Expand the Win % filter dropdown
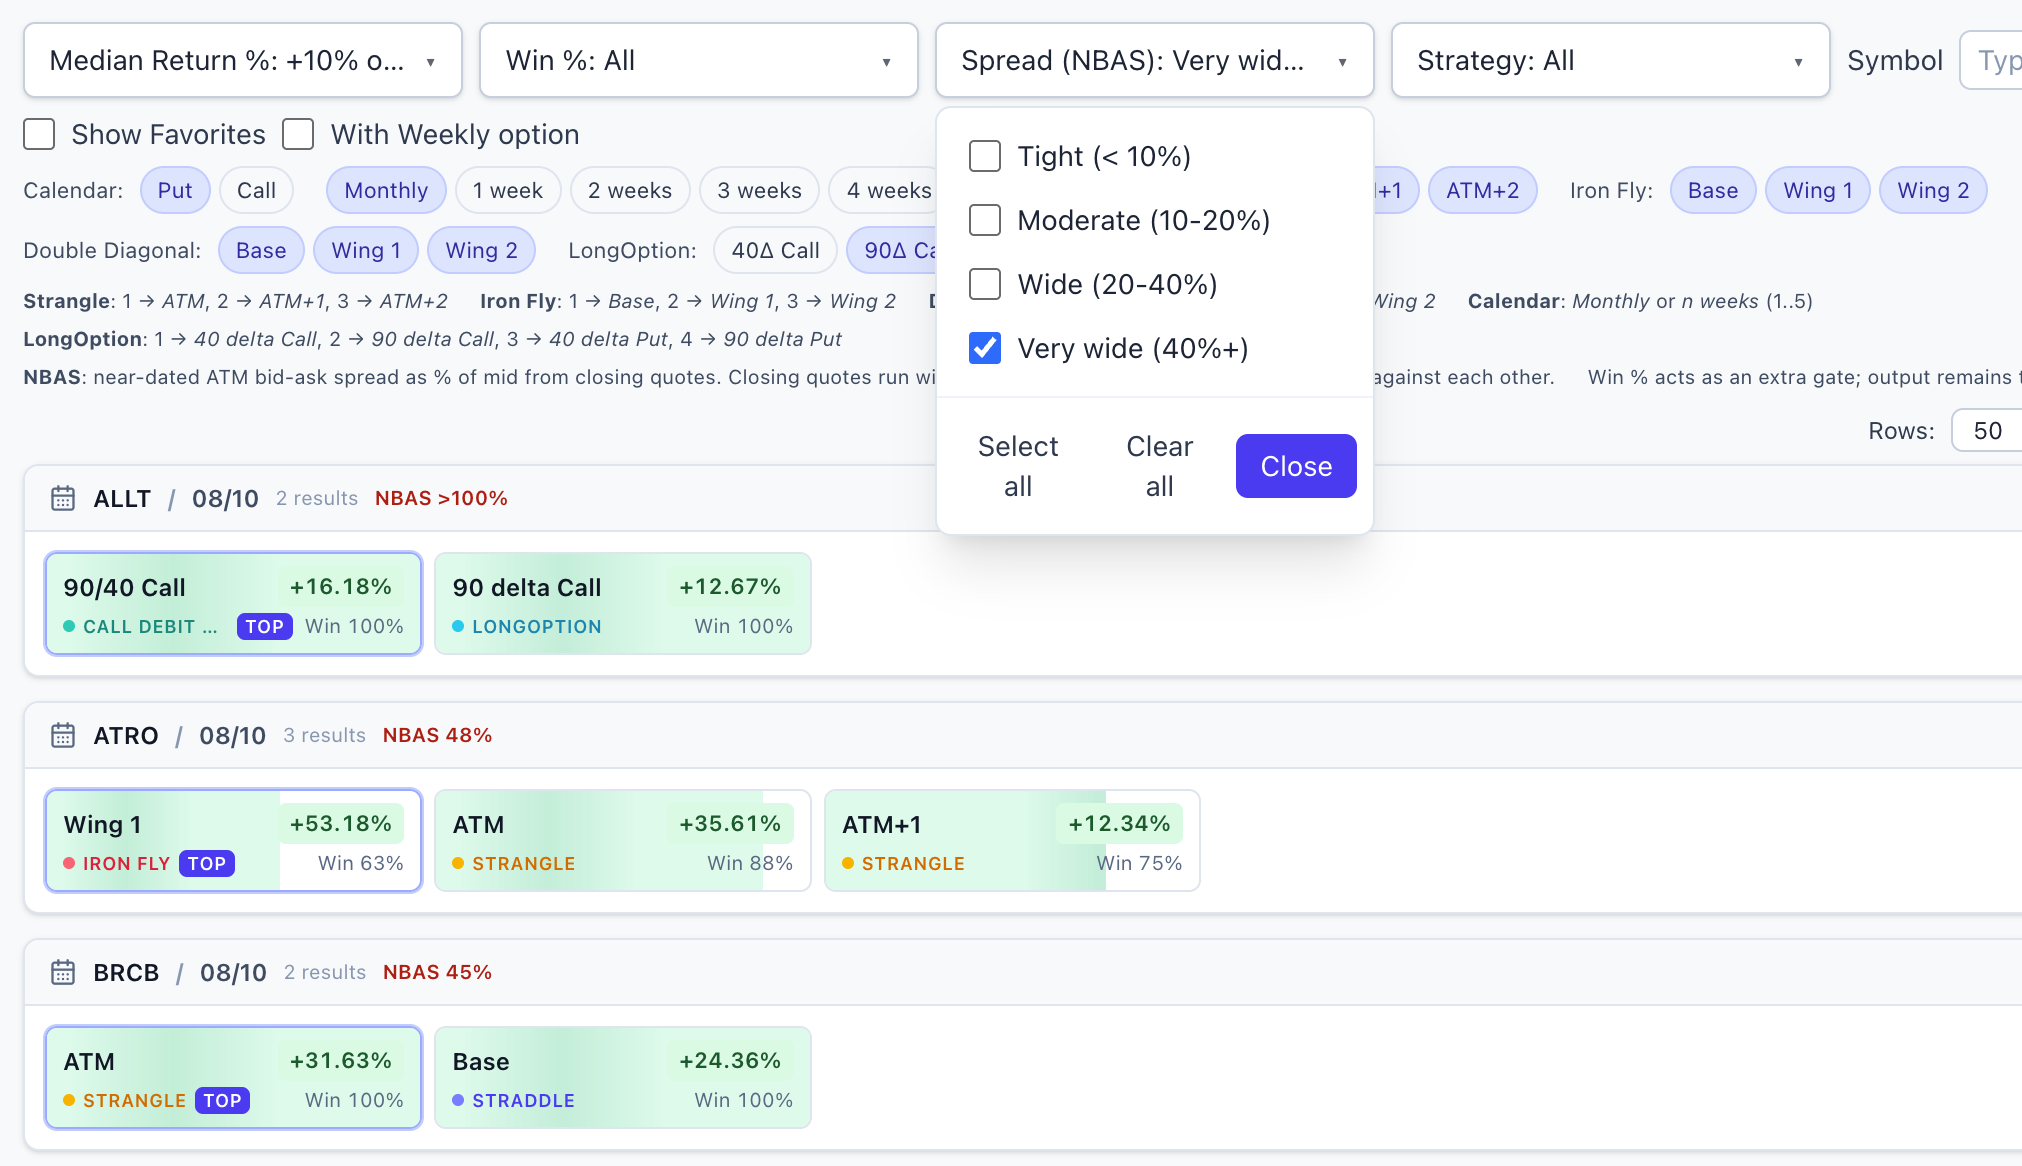 [x=699, y=61]
